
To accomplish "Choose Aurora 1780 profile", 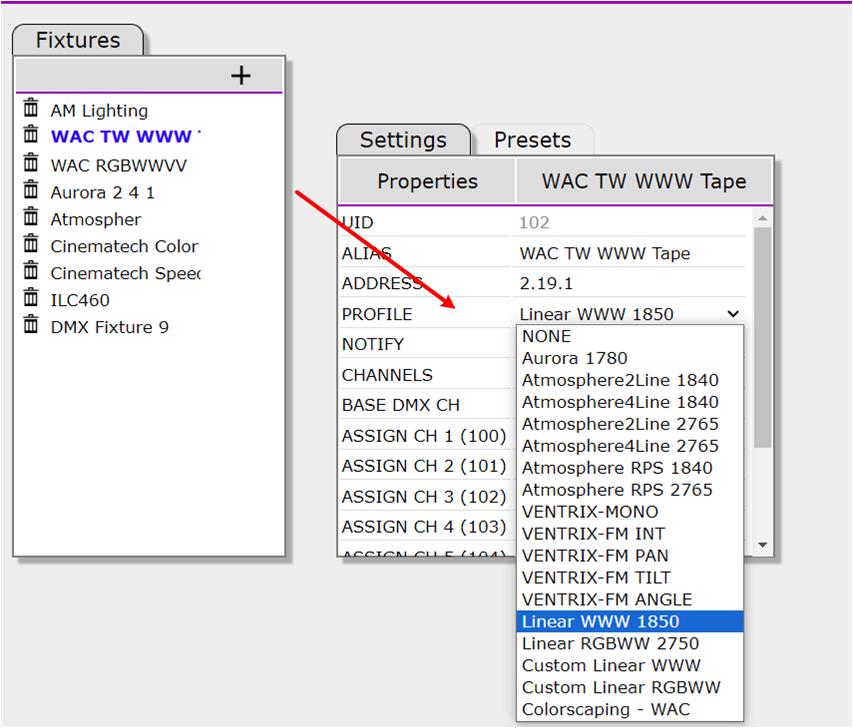I will (x=629, y=358).
